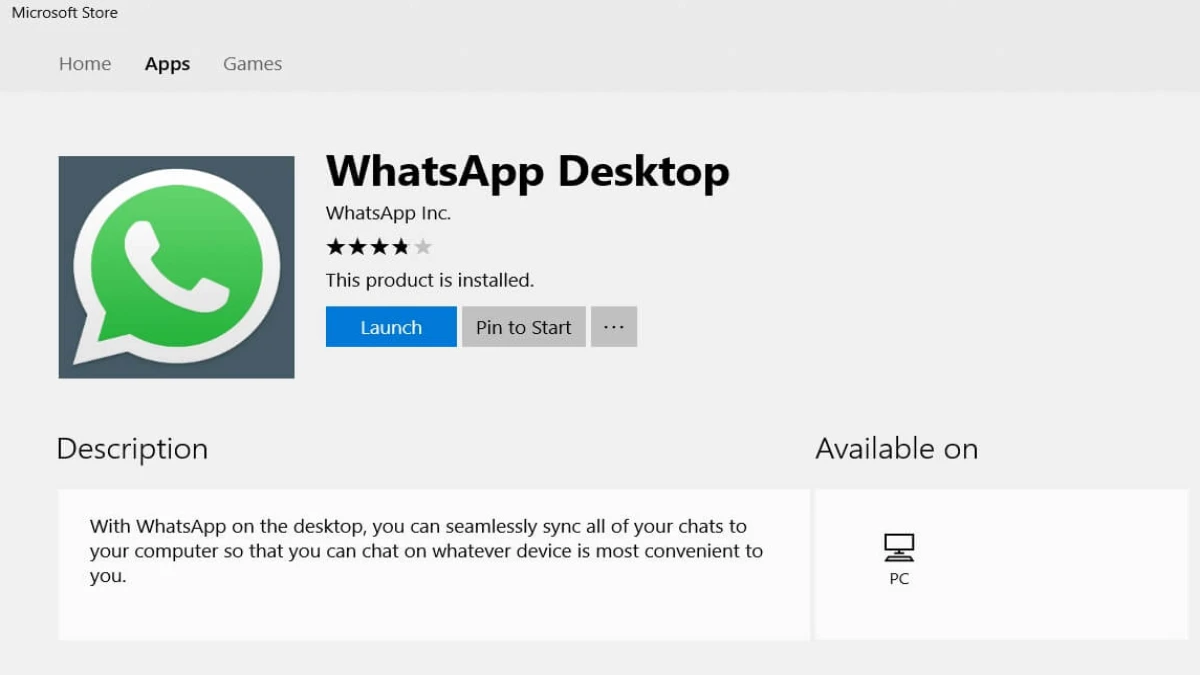Click the PC label under Available on

tap(899, 579)
